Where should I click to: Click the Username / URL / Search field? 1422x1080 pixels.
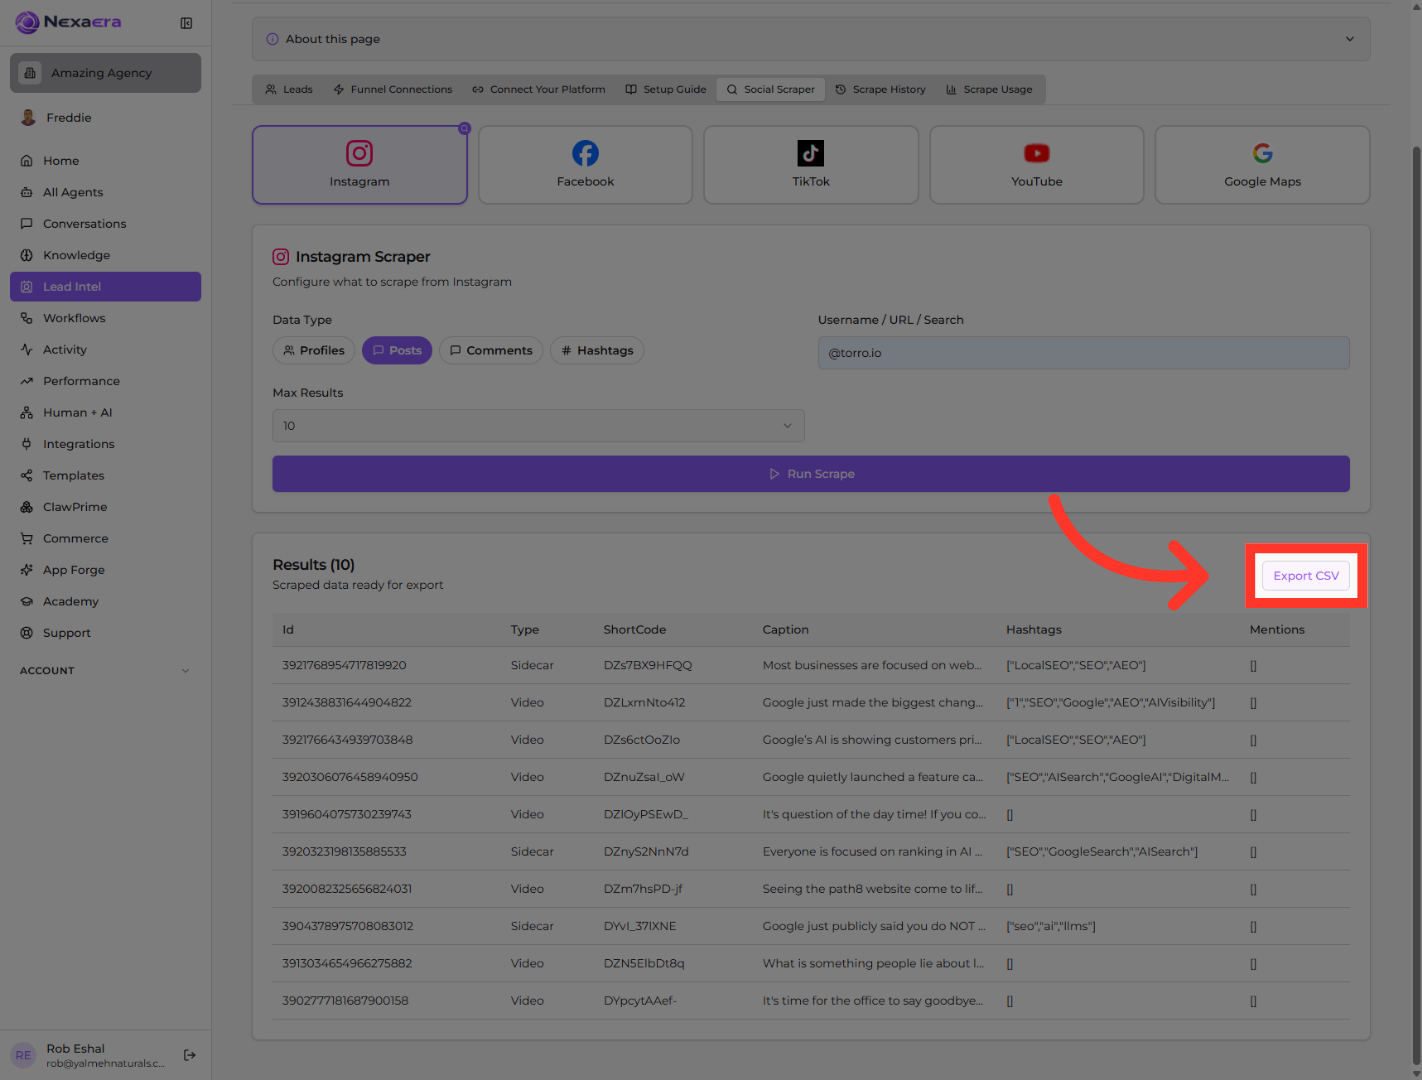tap(1084, 353)
